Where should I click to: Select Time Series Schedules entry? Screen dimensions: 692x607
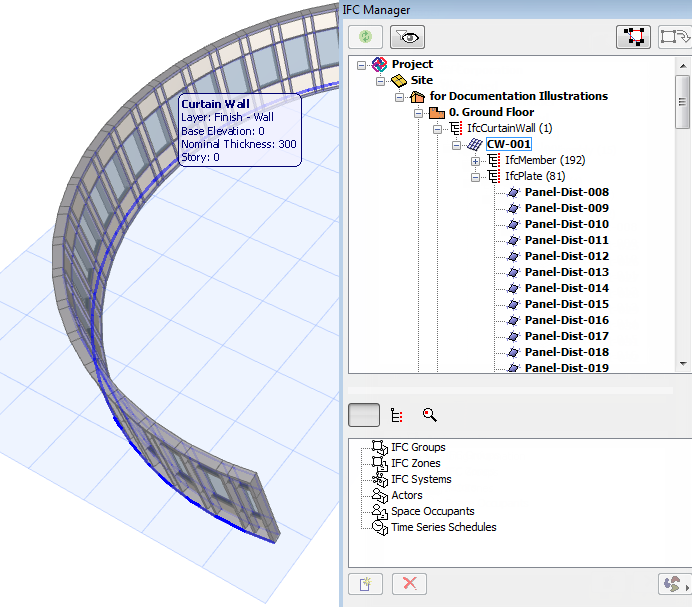443,527
